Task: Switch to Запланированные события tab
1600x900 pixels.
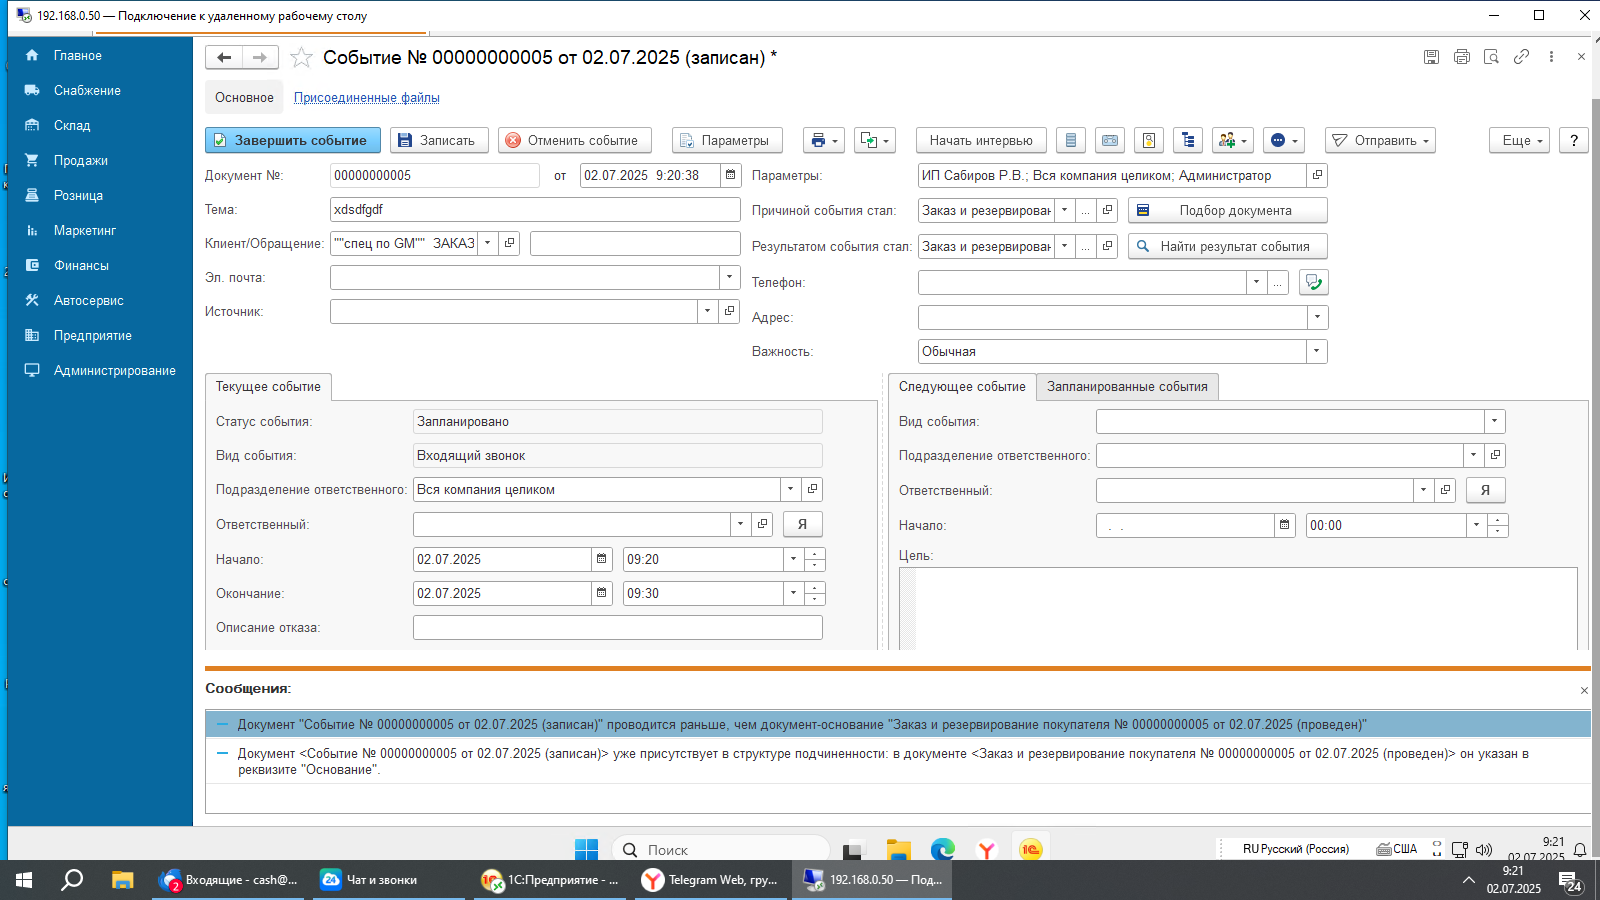Action: coord(1127,387)
